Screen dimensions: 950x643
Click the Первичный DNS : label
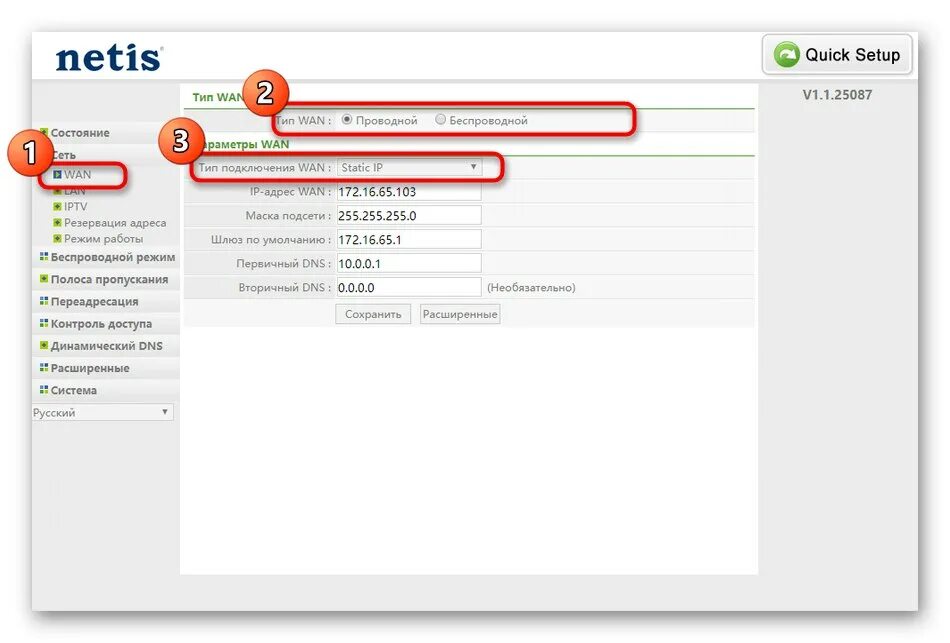284,264
